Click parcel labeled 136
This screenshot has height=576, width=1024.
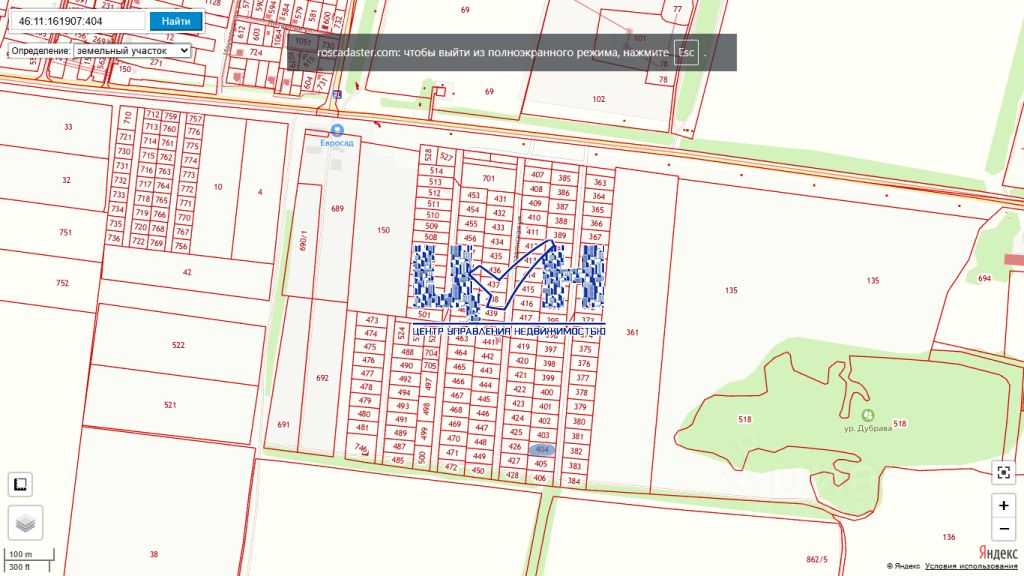click(x=949, y=537)
